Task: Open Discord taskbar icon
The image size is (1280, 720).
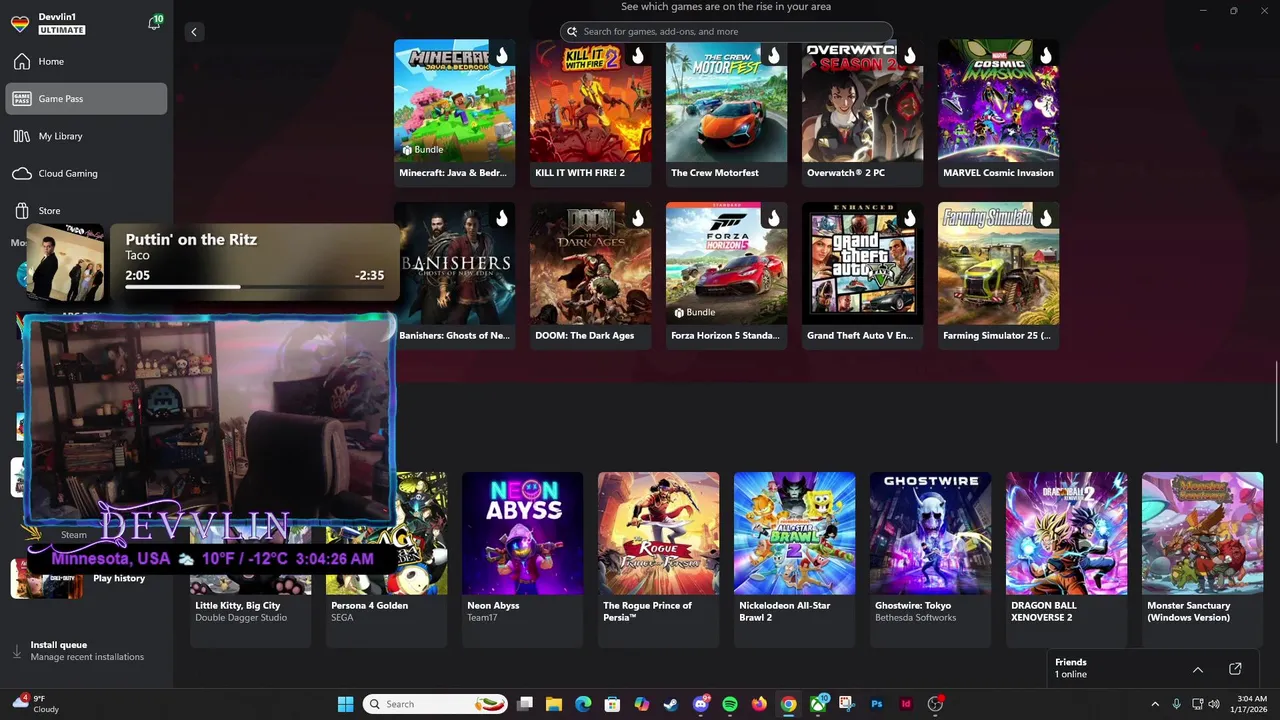Action: [701, 704]
